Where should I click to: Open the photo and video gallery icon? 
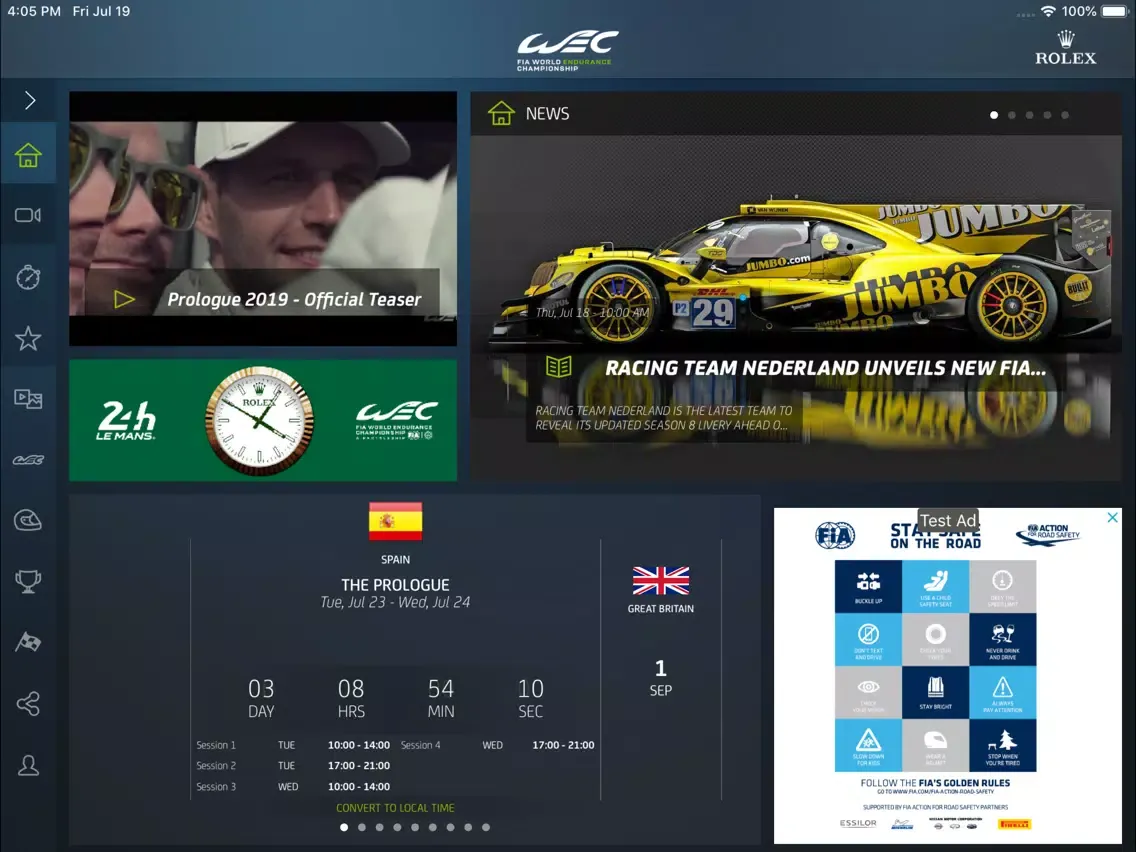pyautogui.click(x=28, y=398)
